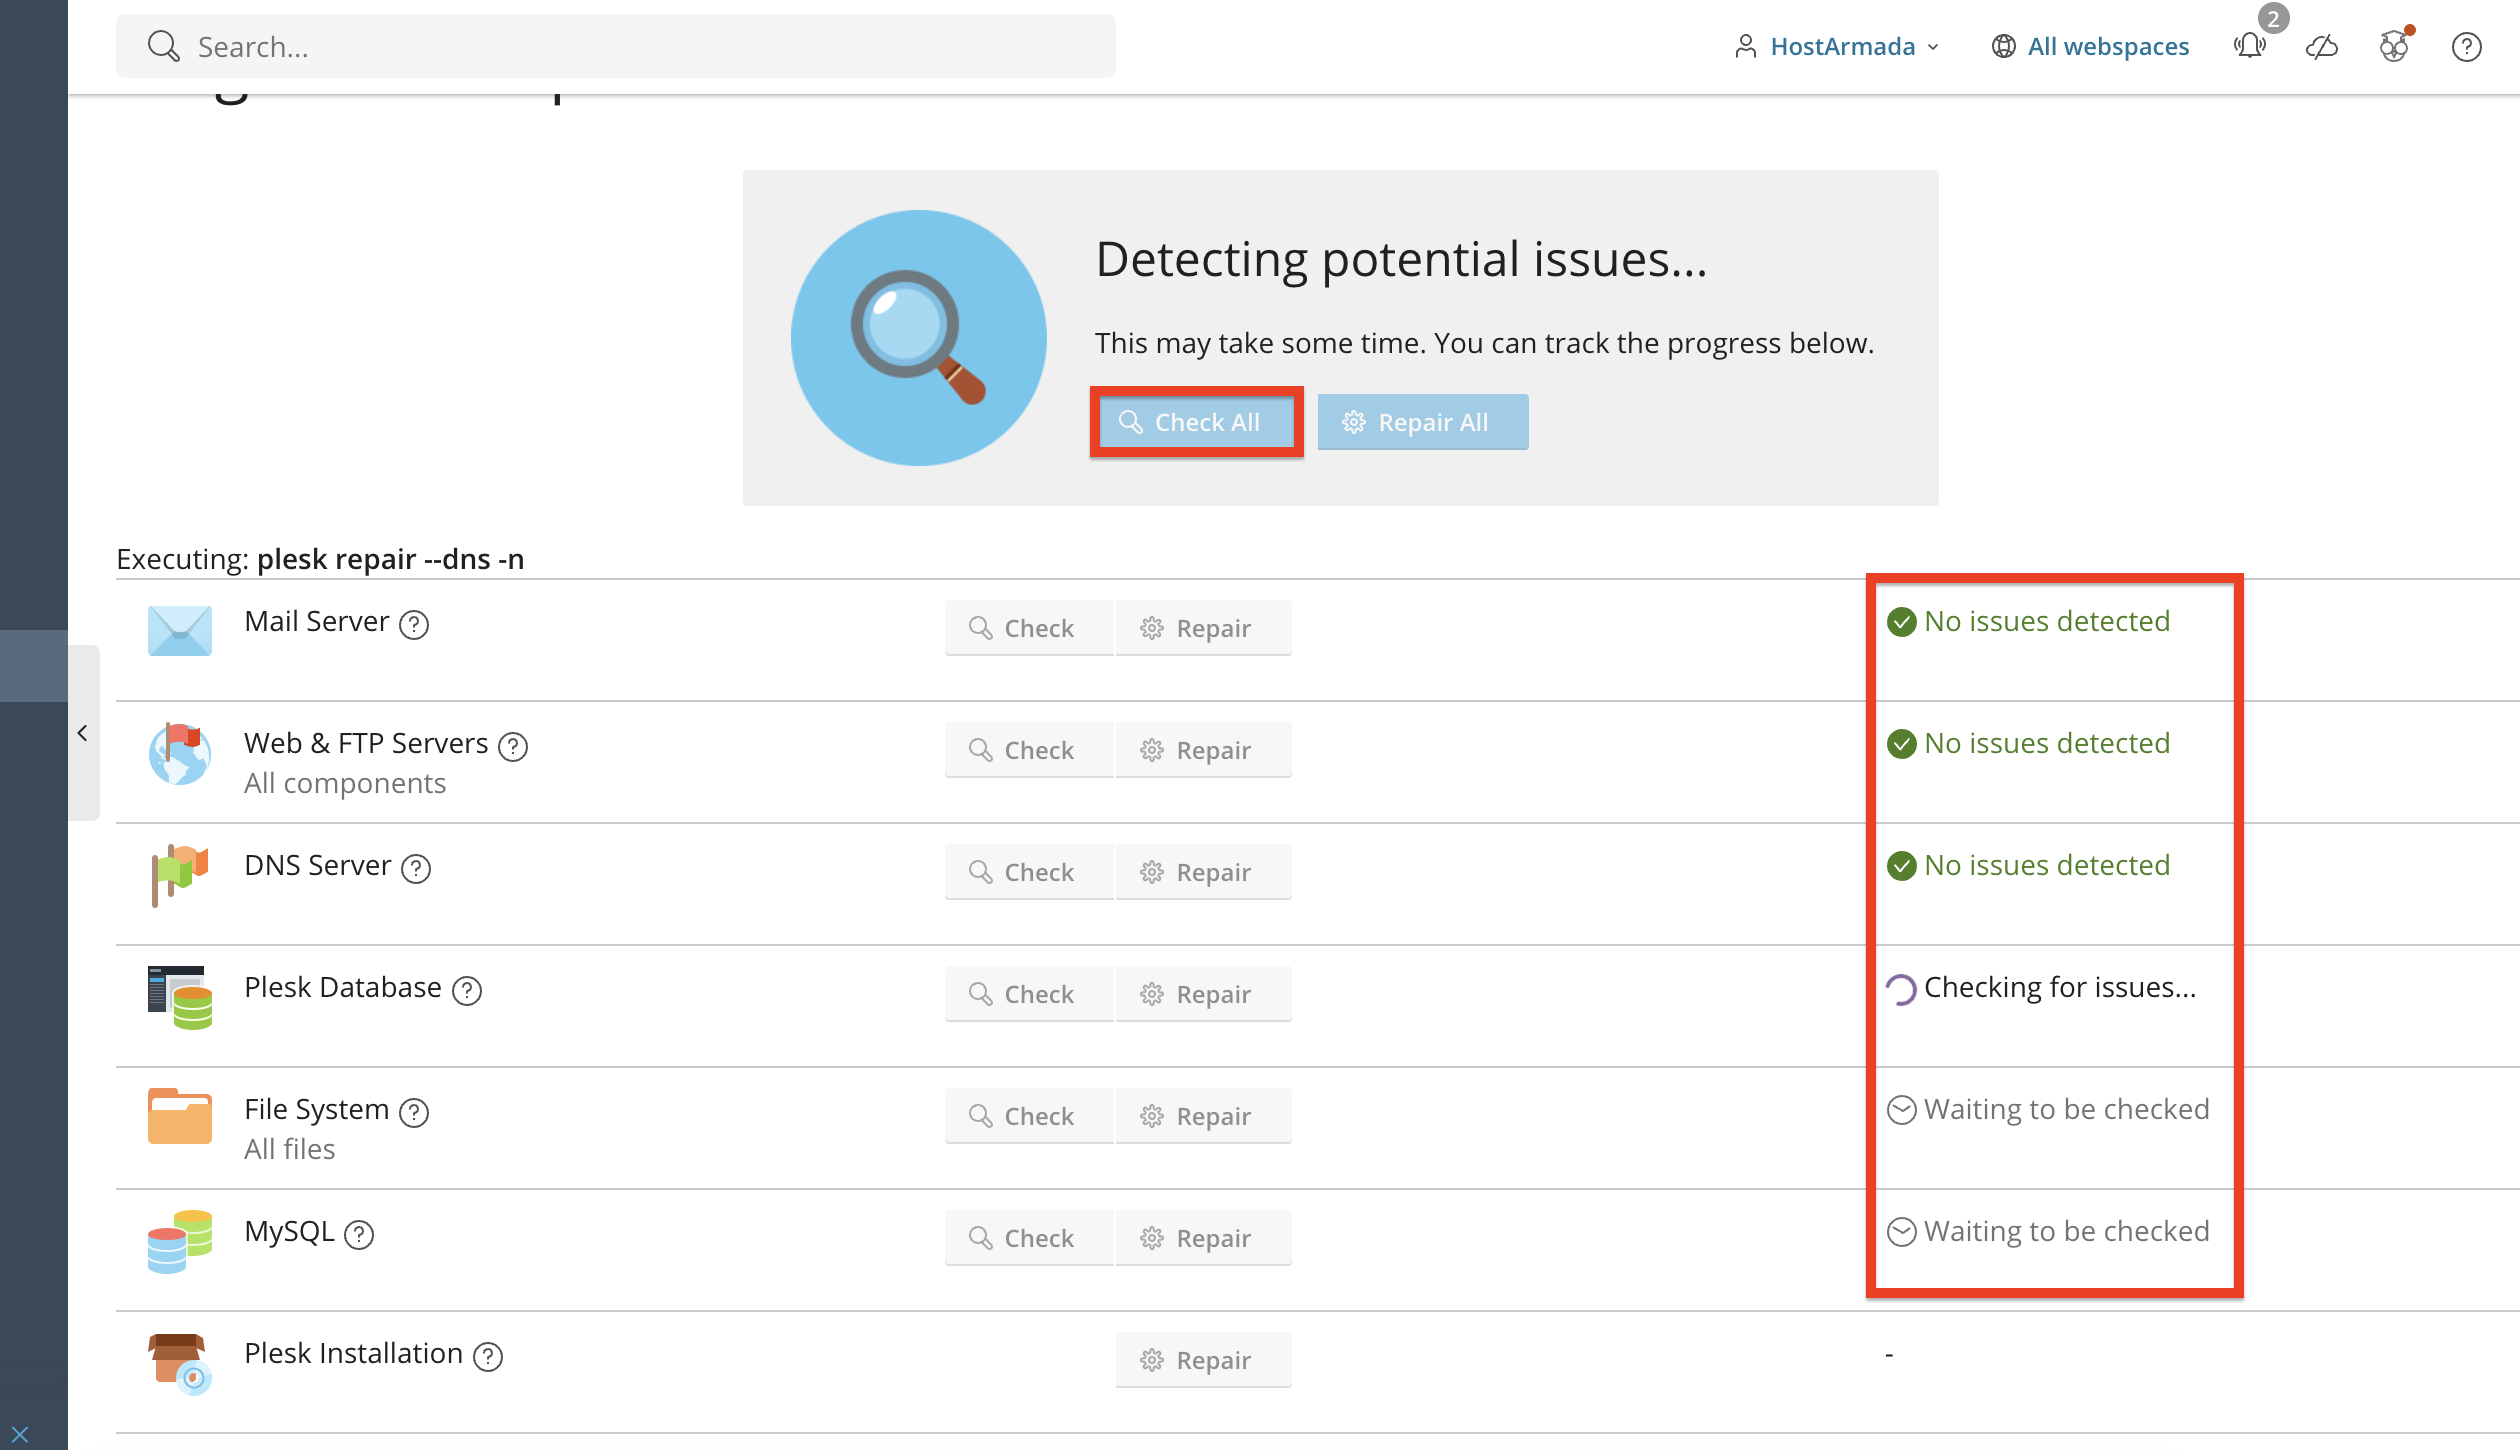This screenshot has width=2520, height=1450.
Task: Repair Web & FTP Servers
Action: coord(1203,750)
